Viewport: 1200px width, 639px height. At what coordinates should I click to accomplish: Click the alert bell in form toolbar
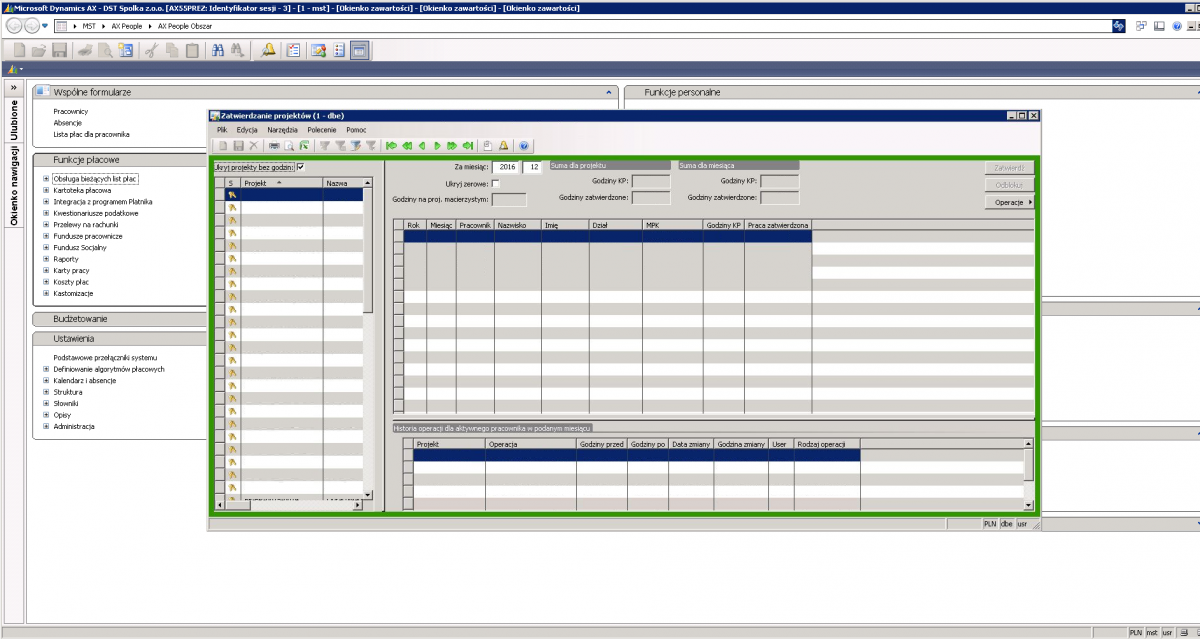coord(503,146)
